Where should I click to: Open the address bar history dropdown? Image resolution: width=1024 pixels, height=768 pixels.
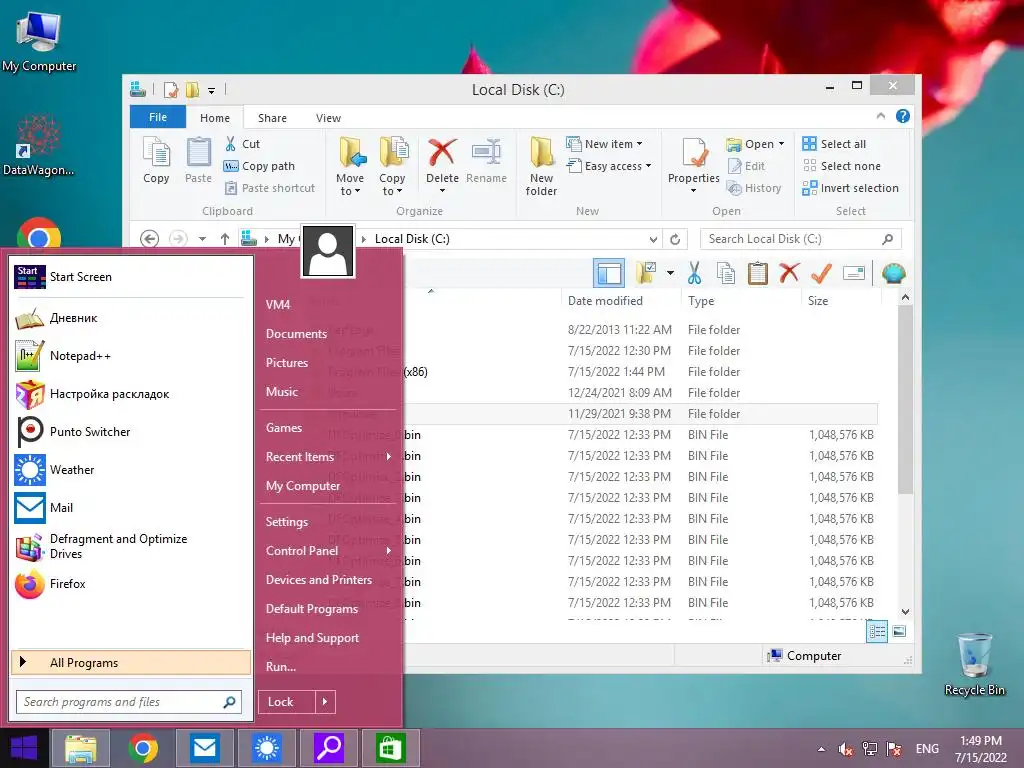(x=653, y=239)
